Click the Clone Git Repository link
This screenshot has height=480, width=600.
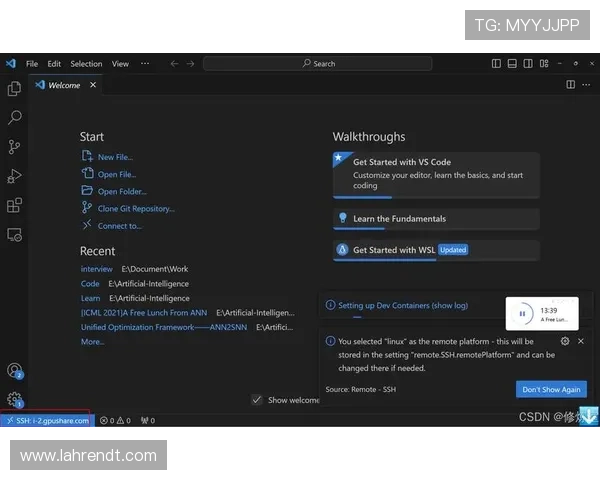click(x=135, y=208)
